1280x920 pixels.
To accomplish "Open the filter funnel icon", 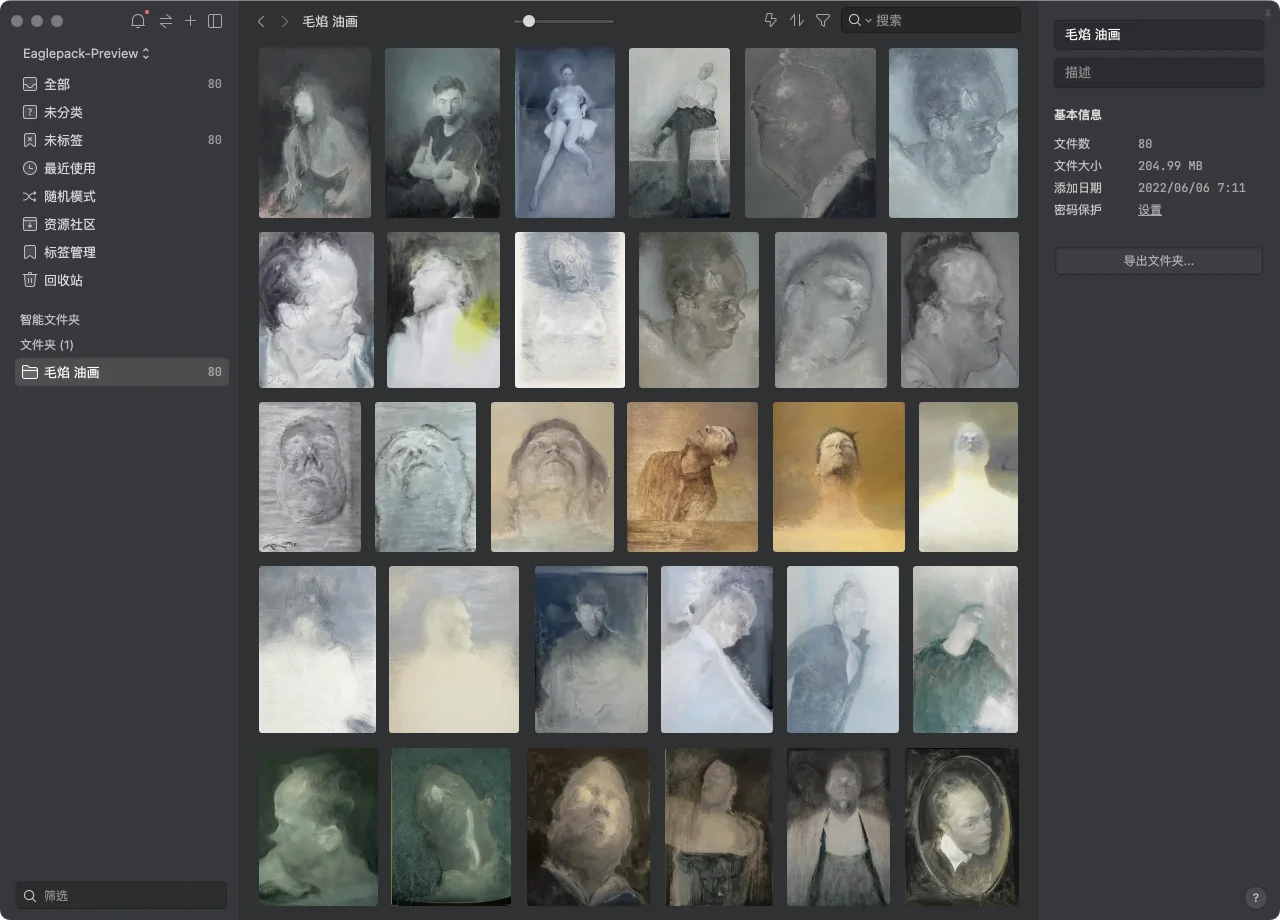I will click(x=823, y=20).
